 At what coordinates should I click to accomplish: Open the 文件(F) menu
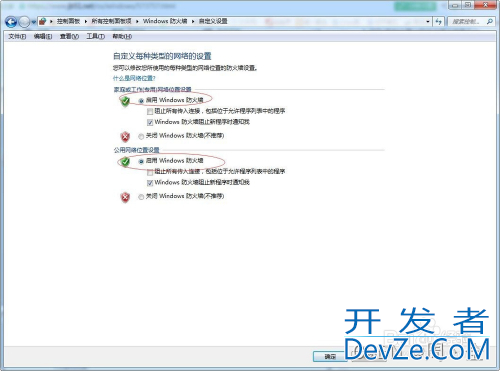coord(17,36)
